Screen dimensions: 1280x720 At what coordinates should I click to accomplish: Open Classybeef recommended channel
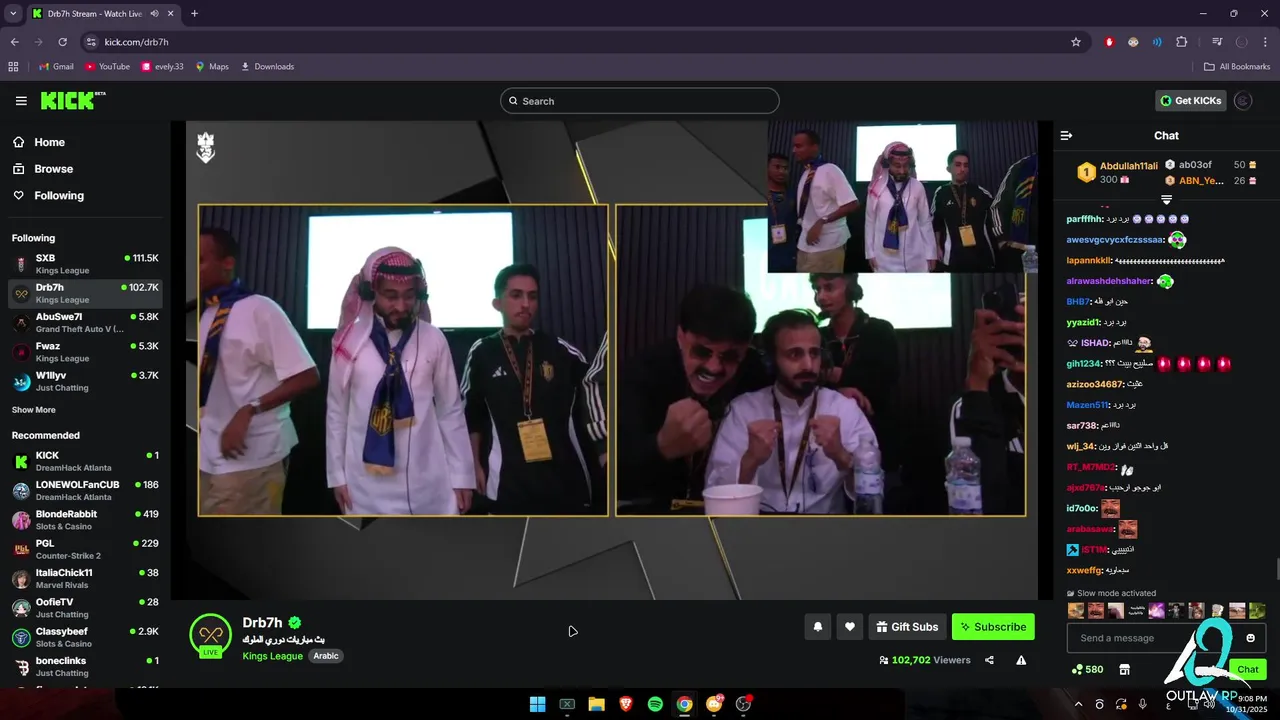tap(85, 637)
